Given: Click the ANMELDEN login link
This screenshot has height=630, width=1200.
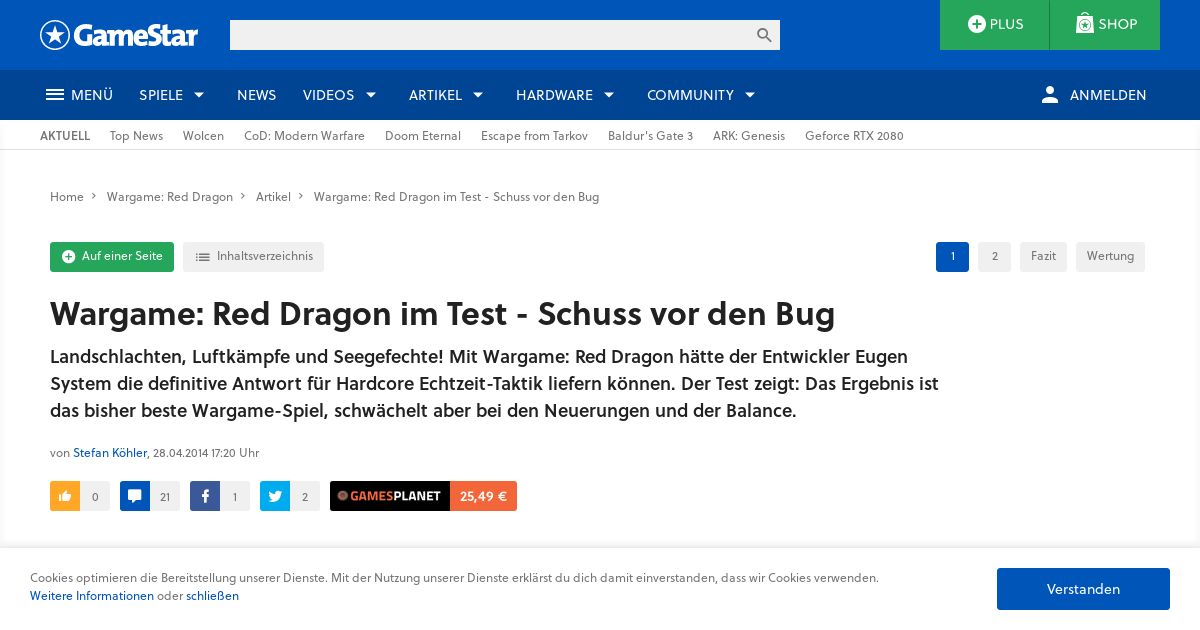Looking at the screenshot, I should (x=1108, y=95).
